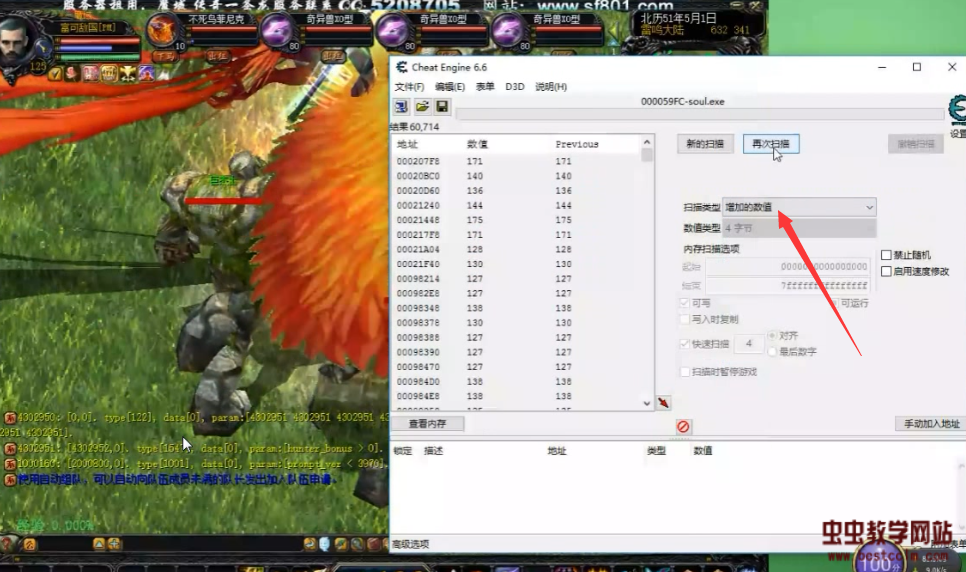Toggle the 写入时复制 checkbox

684,319
